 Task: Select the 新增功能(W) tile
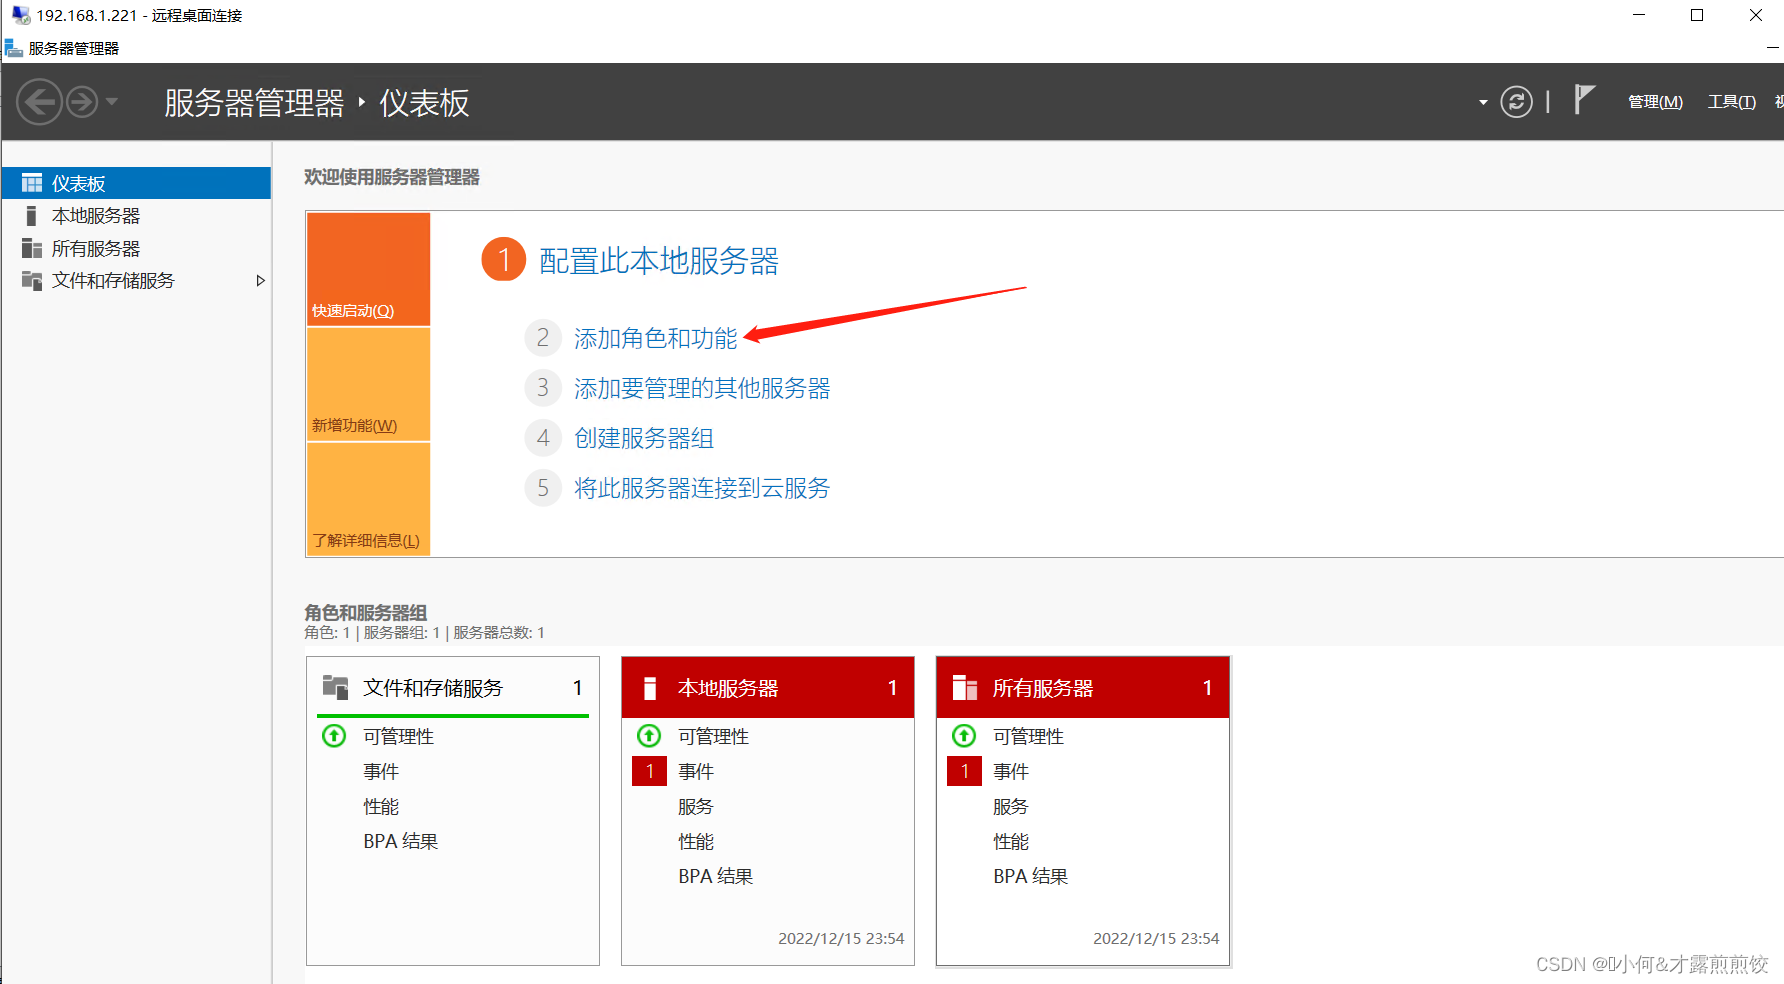pos(369,384)
